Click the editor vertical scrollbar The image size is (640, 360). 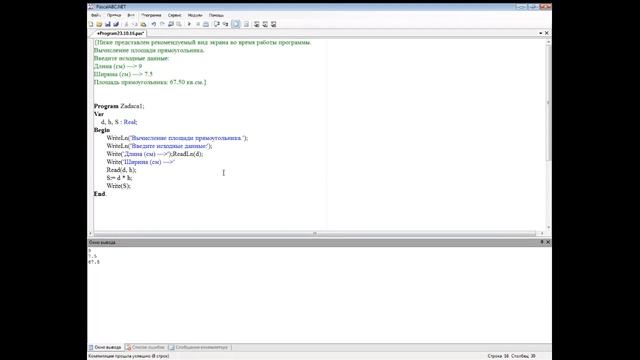pos(548,102)
